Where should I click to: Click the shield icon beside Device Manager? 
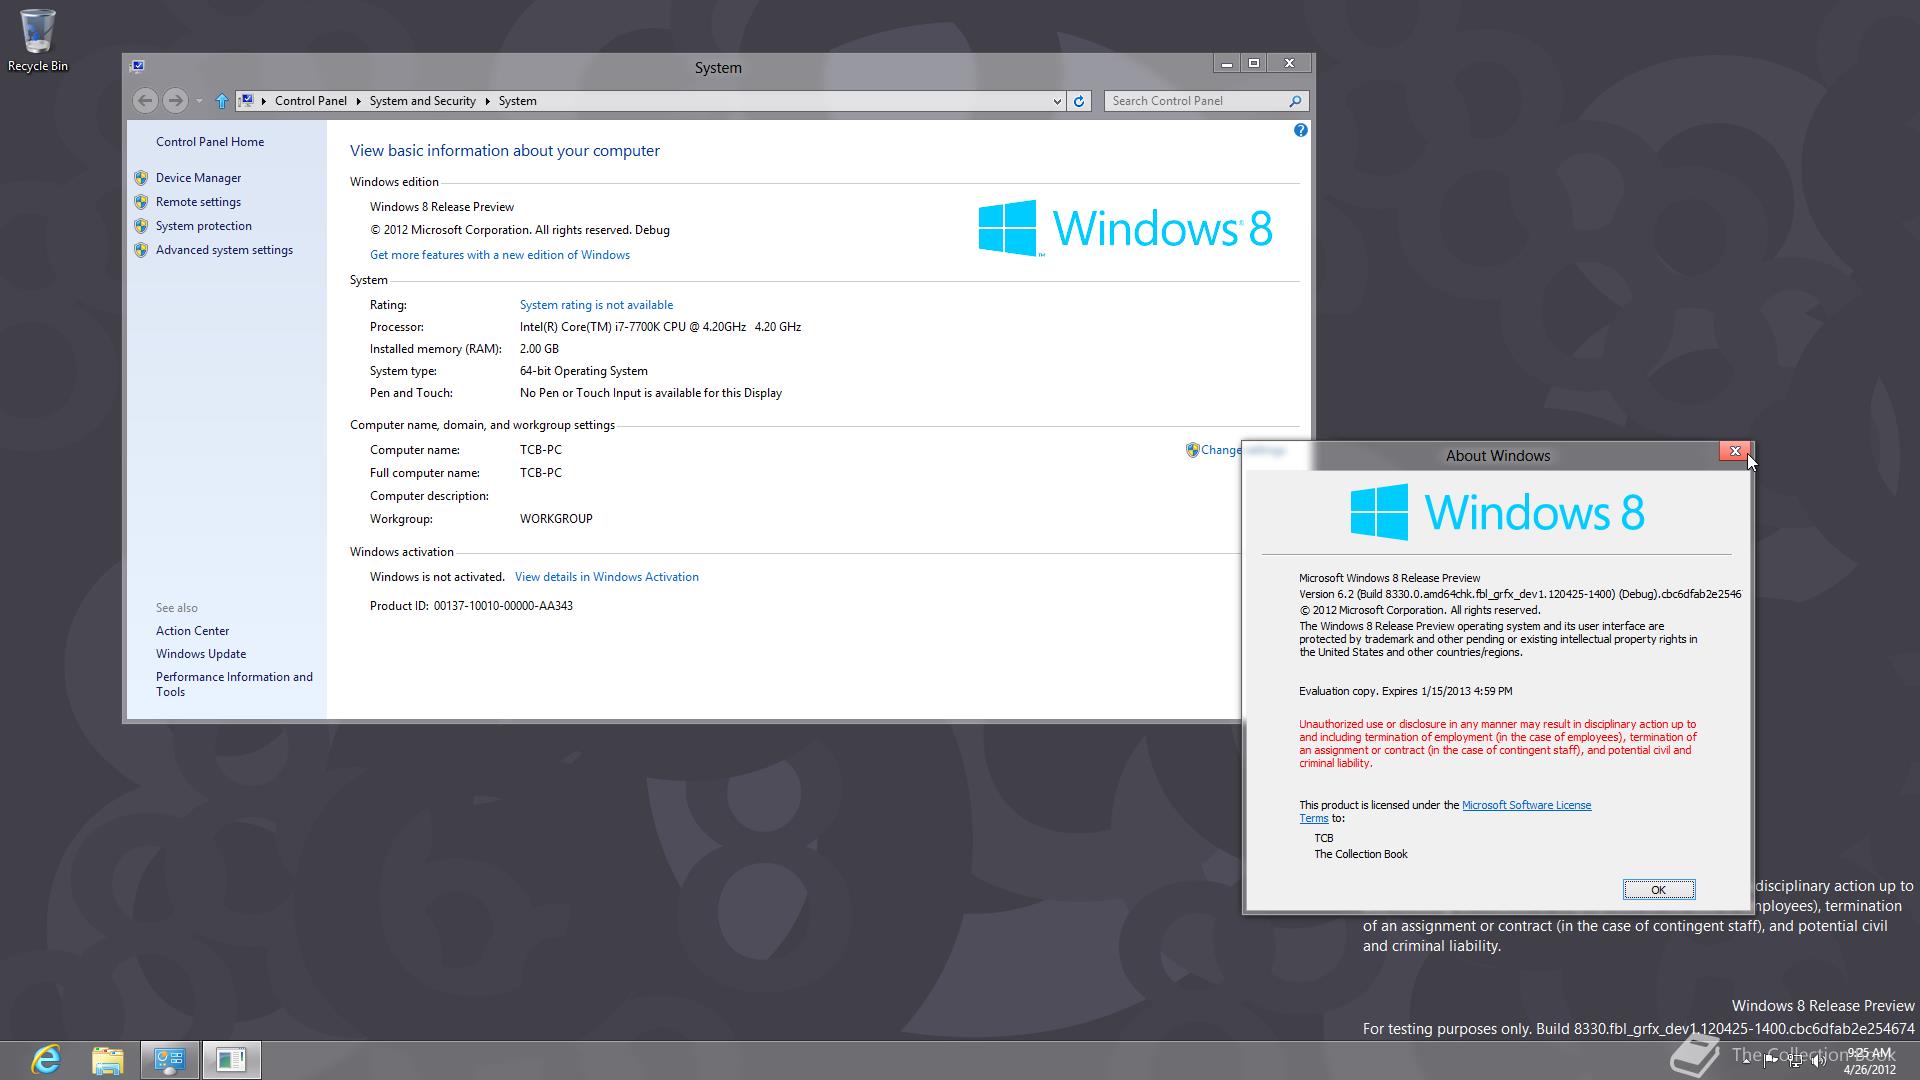click(x=141, y=178)
